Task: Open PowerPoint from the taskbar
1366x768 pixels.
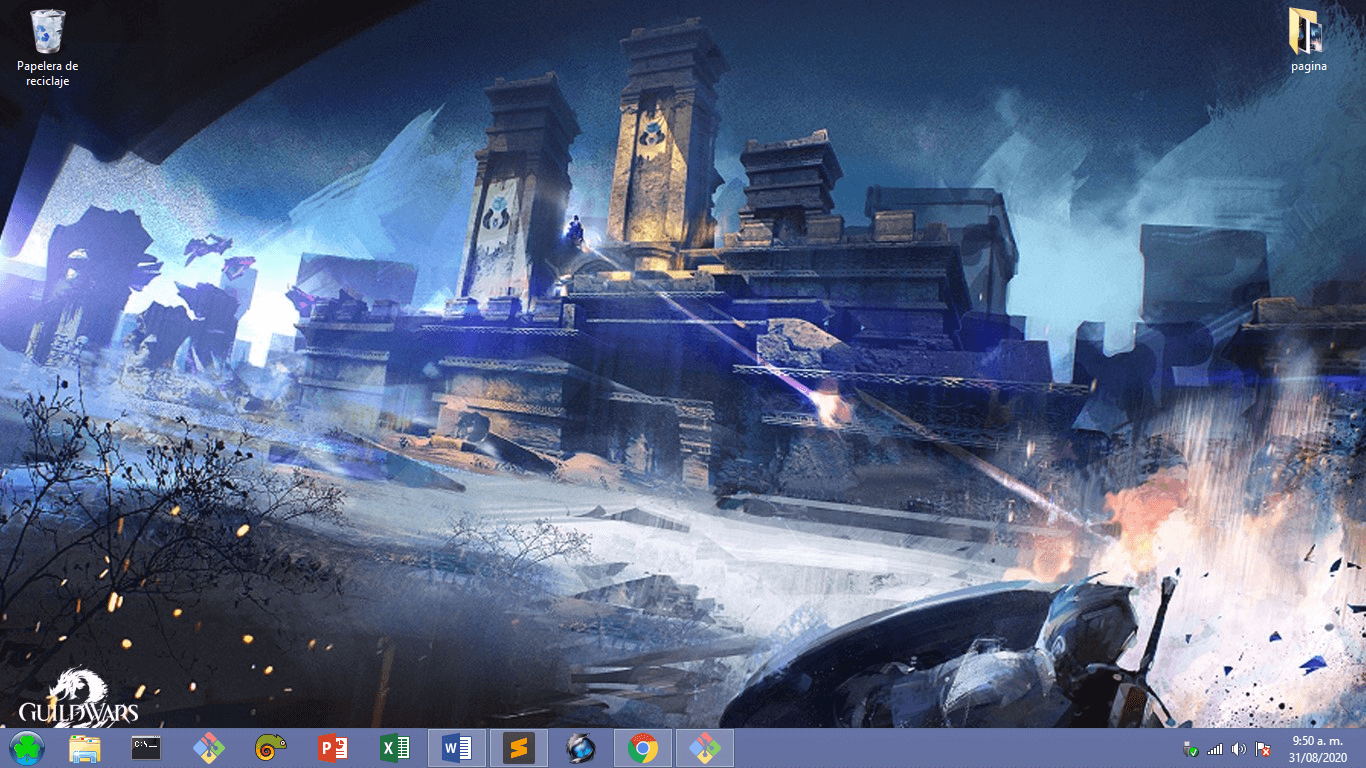Action: coord(332,748)
